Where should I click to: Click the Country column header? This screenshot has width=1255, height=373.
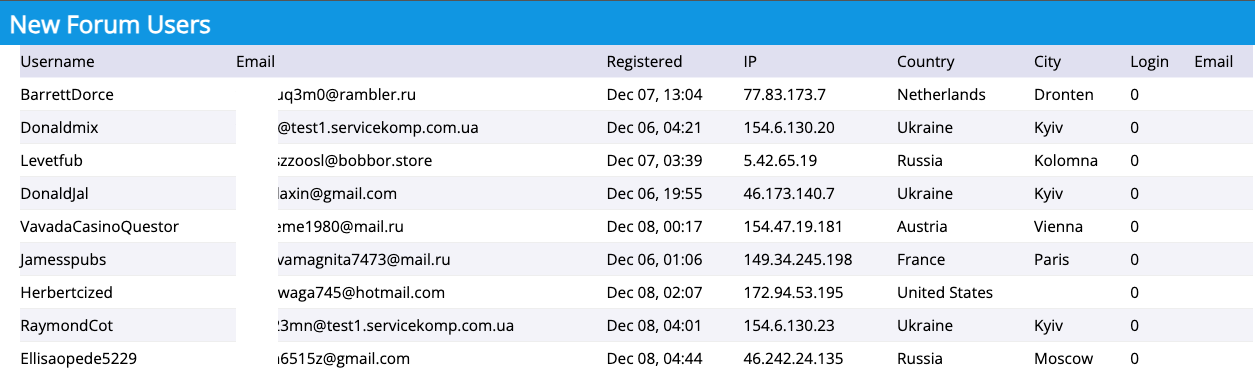[x=925, y=62]
